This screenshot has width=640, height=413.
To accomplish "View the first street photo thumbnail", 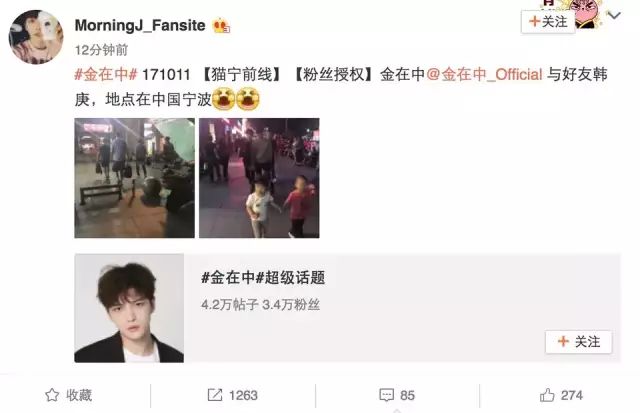I will tap(135, 178).
